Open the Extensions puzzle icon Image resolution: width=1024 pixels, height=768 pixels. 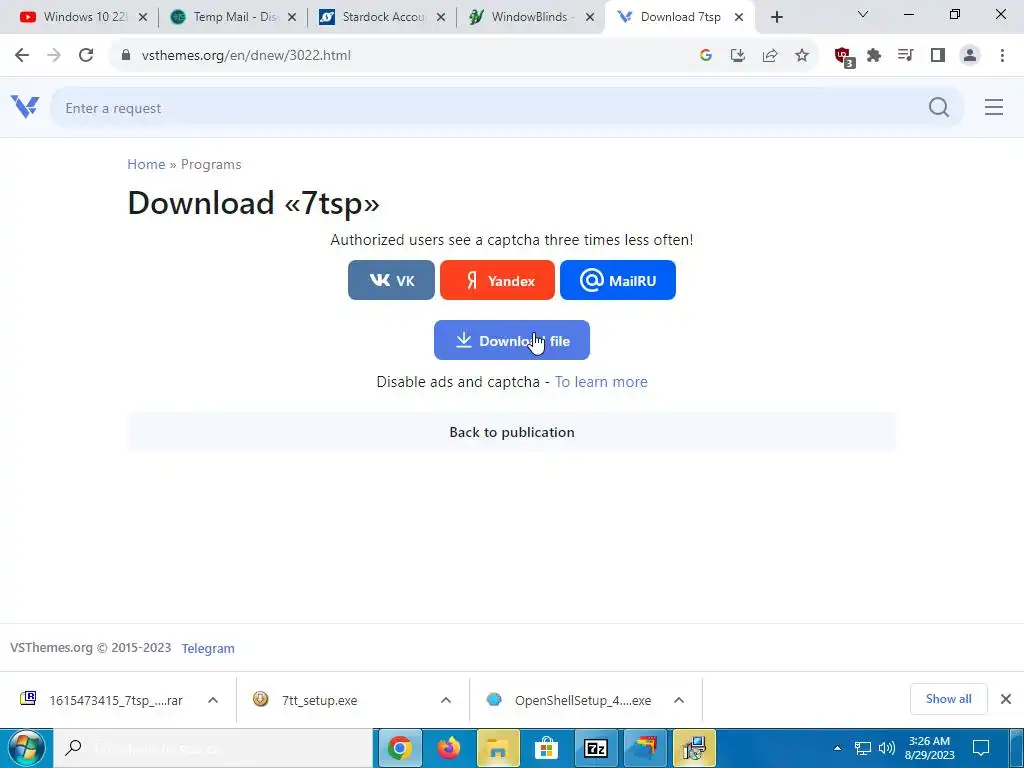(874, 56)
